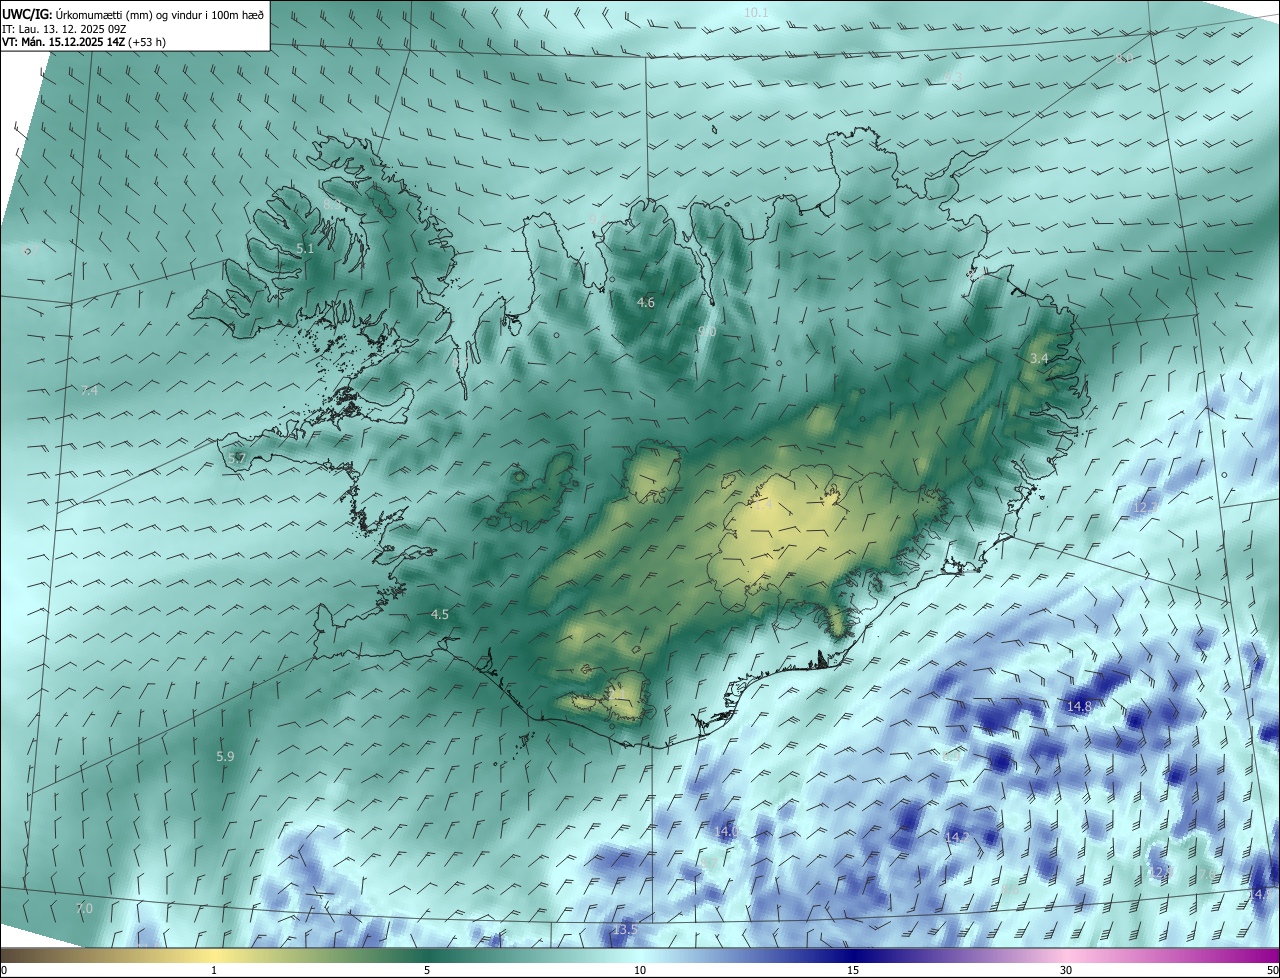
Task: Select tick label 5 on the color scale
Action: pos(427,970)
